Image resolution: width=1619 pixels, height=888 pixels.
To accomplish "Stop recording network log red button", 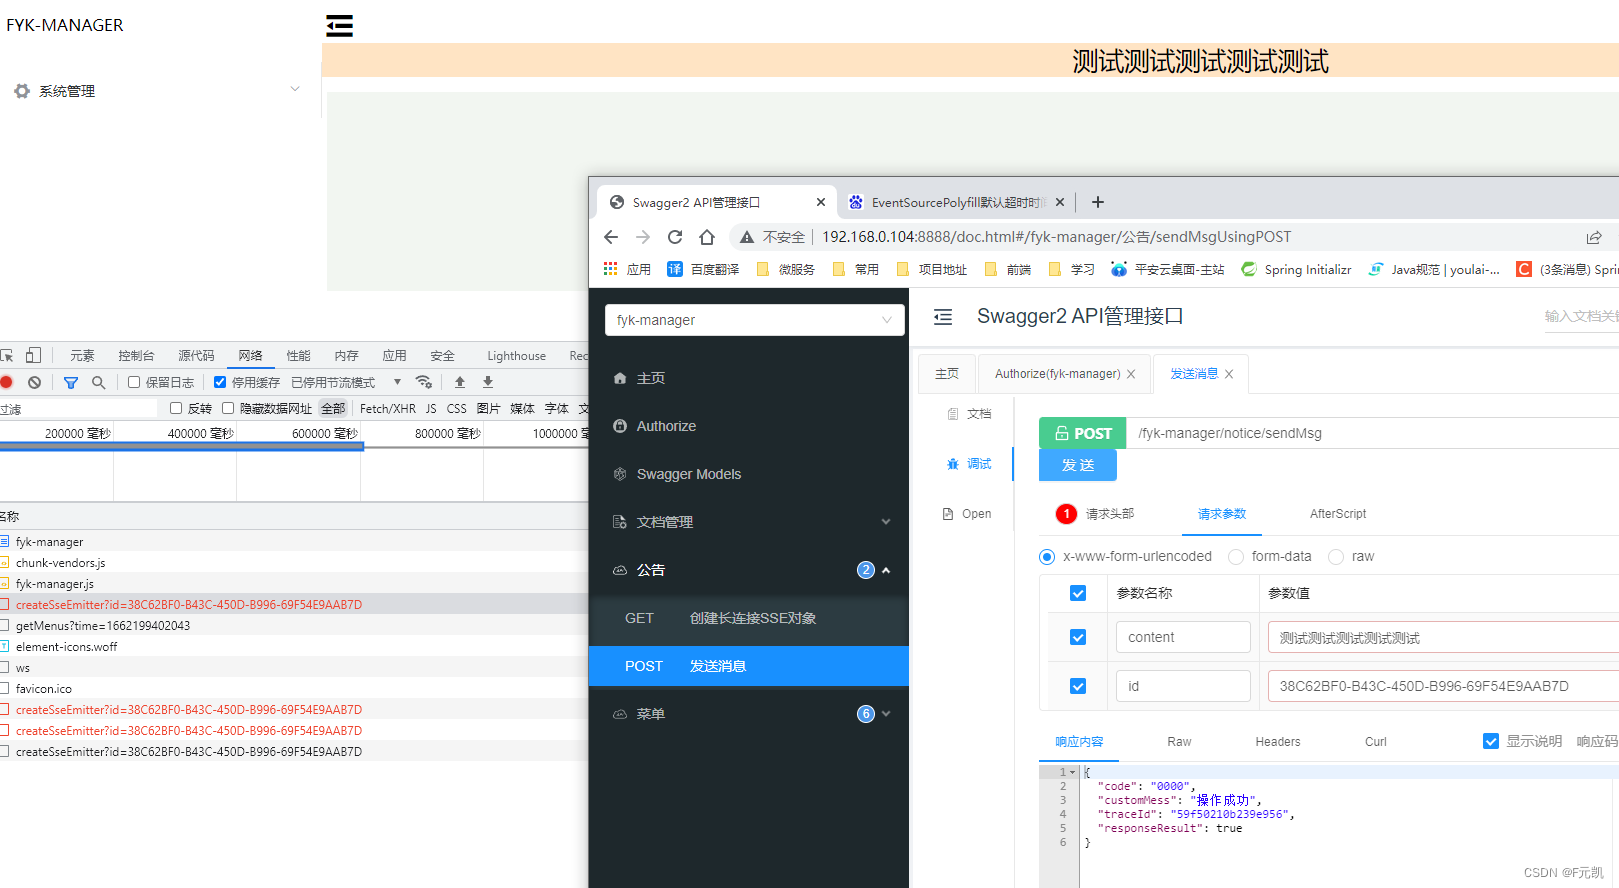I will pyautogui.click(x=7, y=382).
